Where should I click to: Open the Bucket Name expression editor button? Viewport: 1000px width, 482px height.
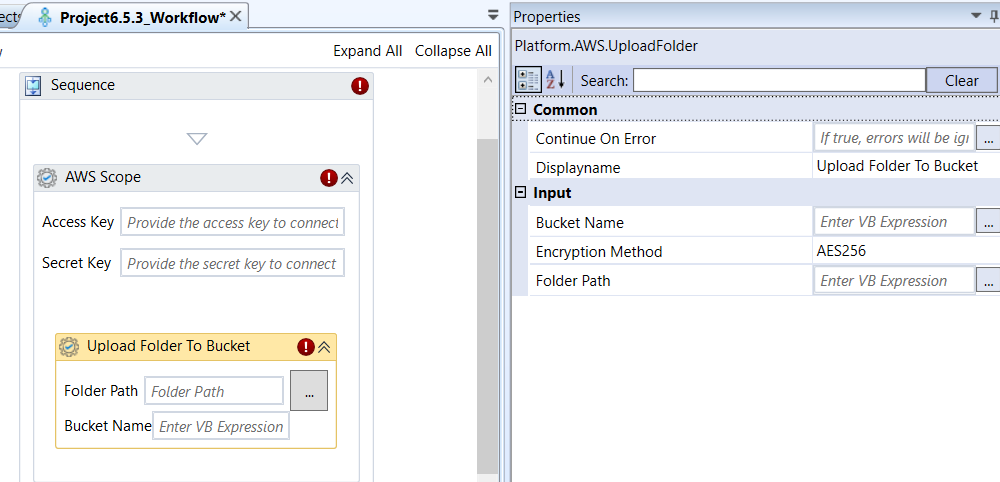tap(988, 222)
